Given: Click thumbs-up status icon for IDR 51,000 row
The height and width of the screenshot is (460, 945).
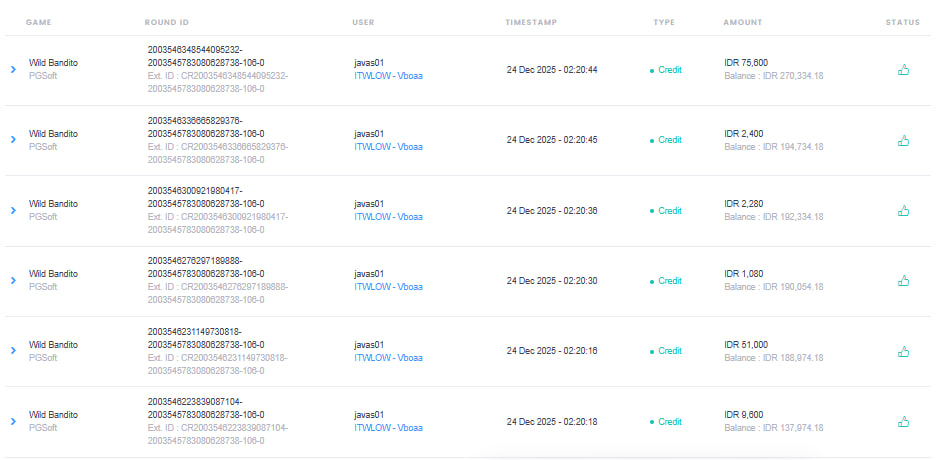Looking at the screenshot, I should click(x=903, y=351).
